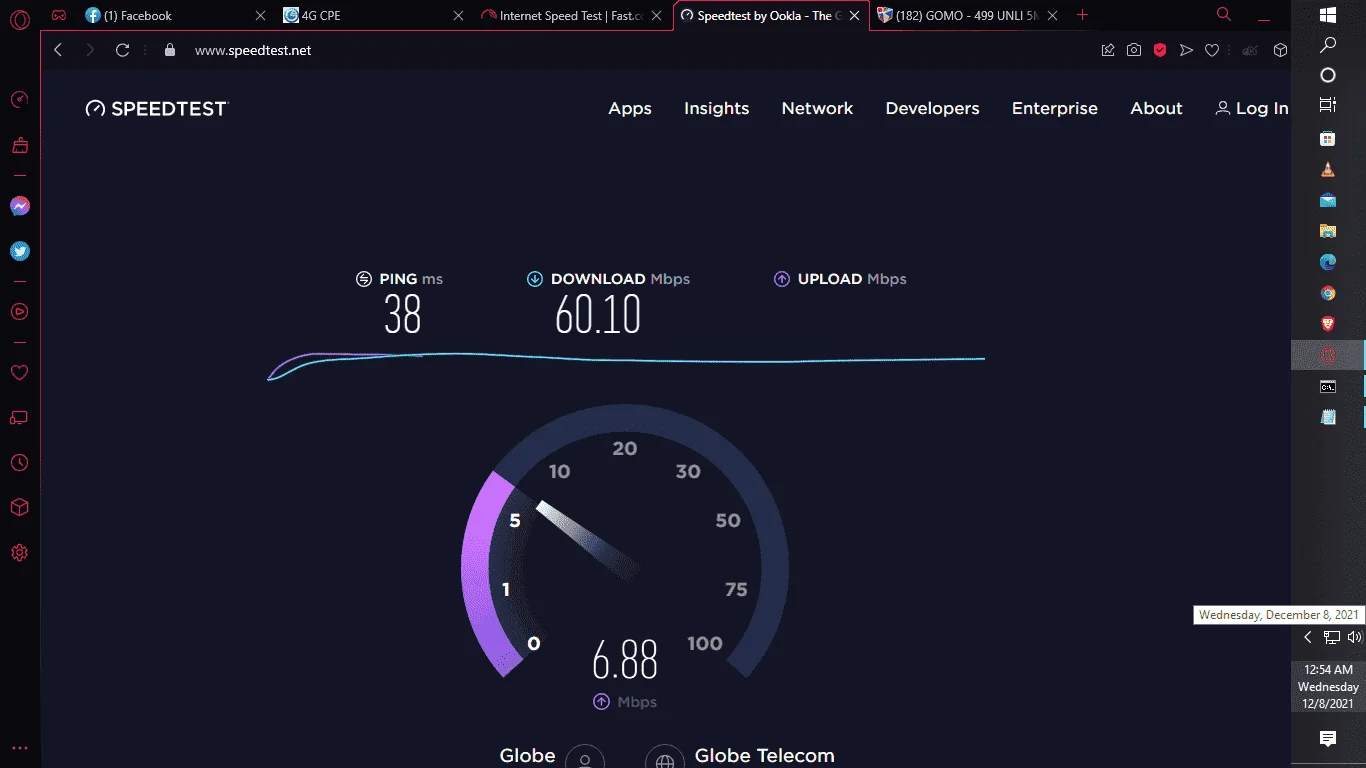Open Task View on the taskbar
Screen dimensions: 1366x768
(1328, 104)
